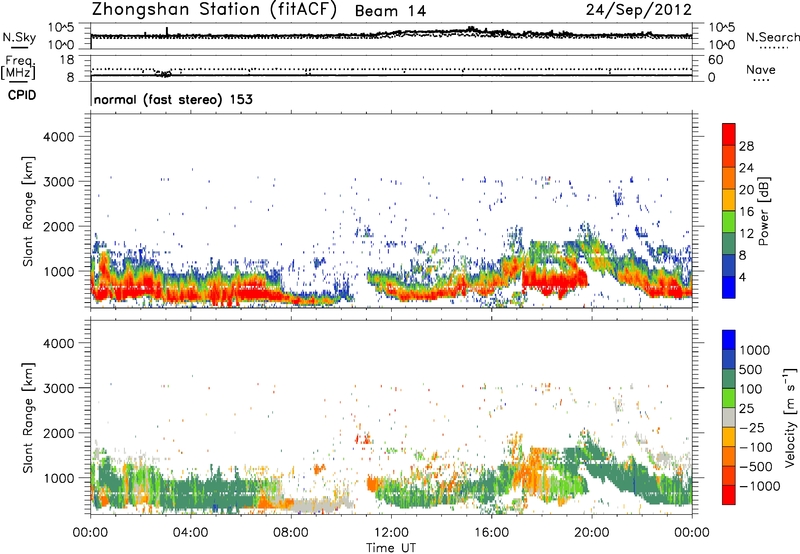
Task: Click the '1000' range tick of velocity panel
Action: coord(58,478)
